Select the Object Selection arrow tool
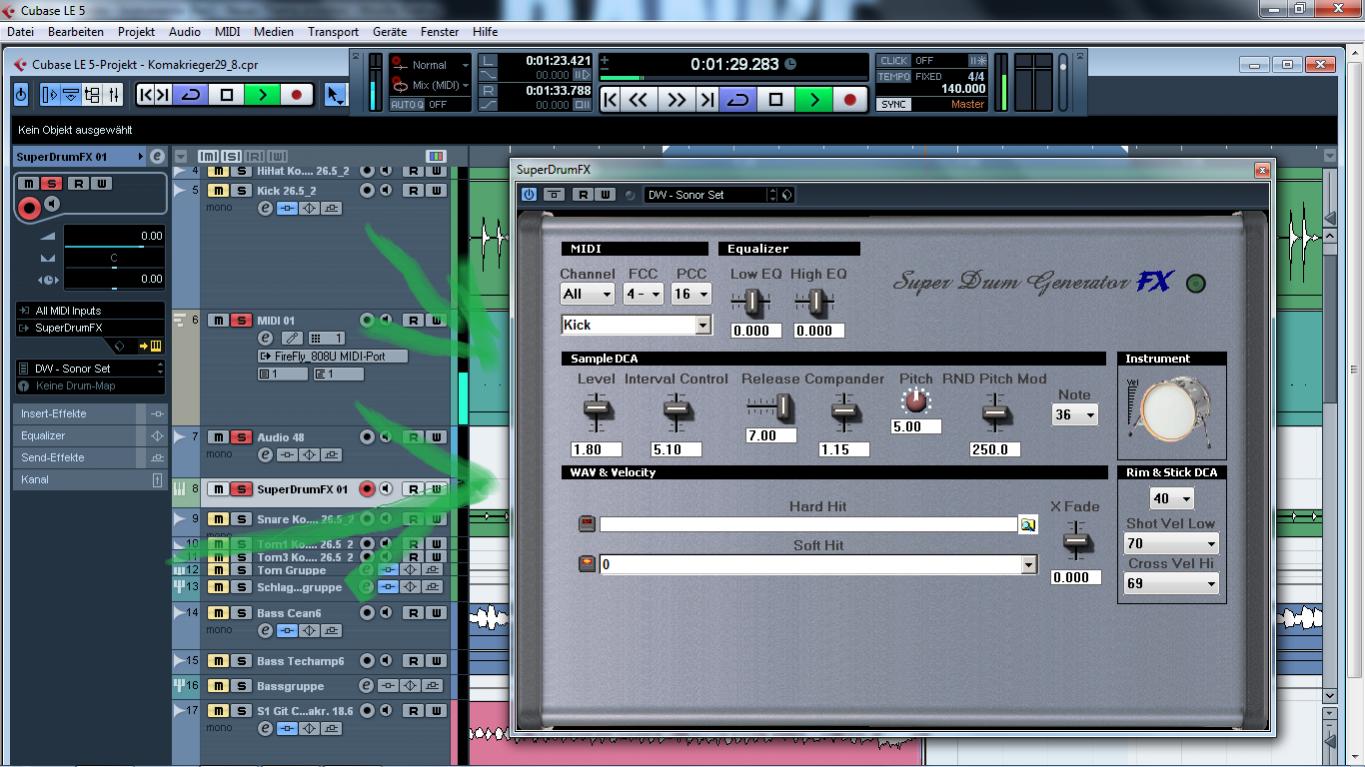The width and height of the screenshot is (1365, 767). 335,95
